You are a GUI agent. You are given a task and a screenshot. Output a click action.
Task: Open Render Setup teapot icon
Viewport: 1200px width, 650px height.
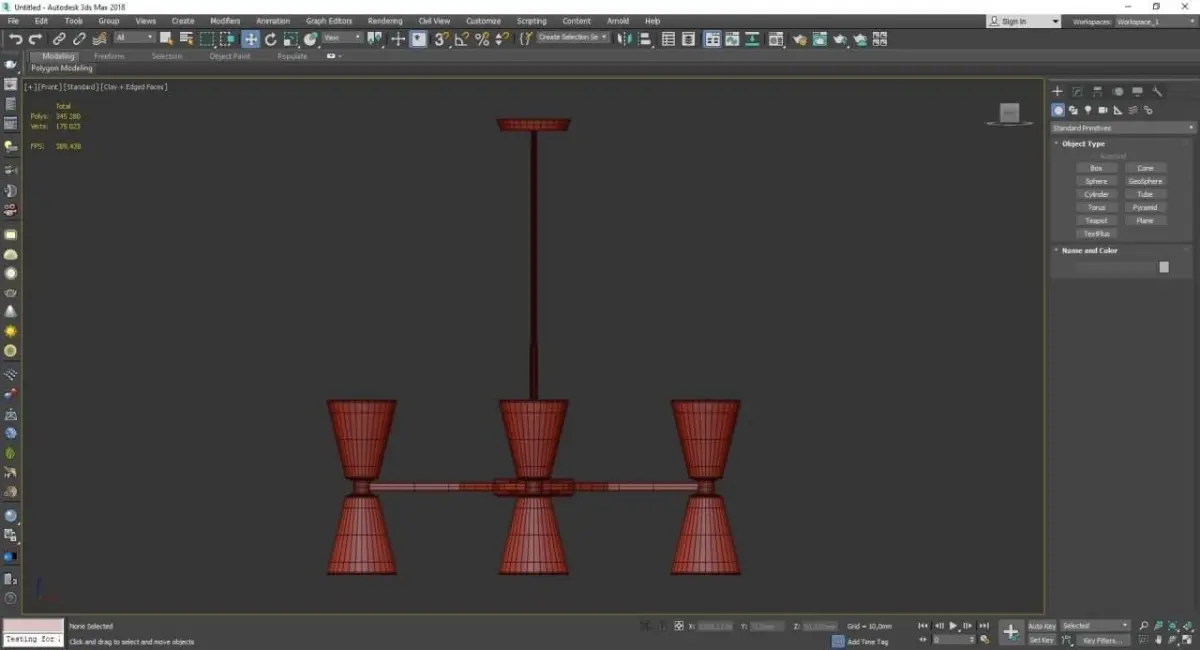pos(800,39)
